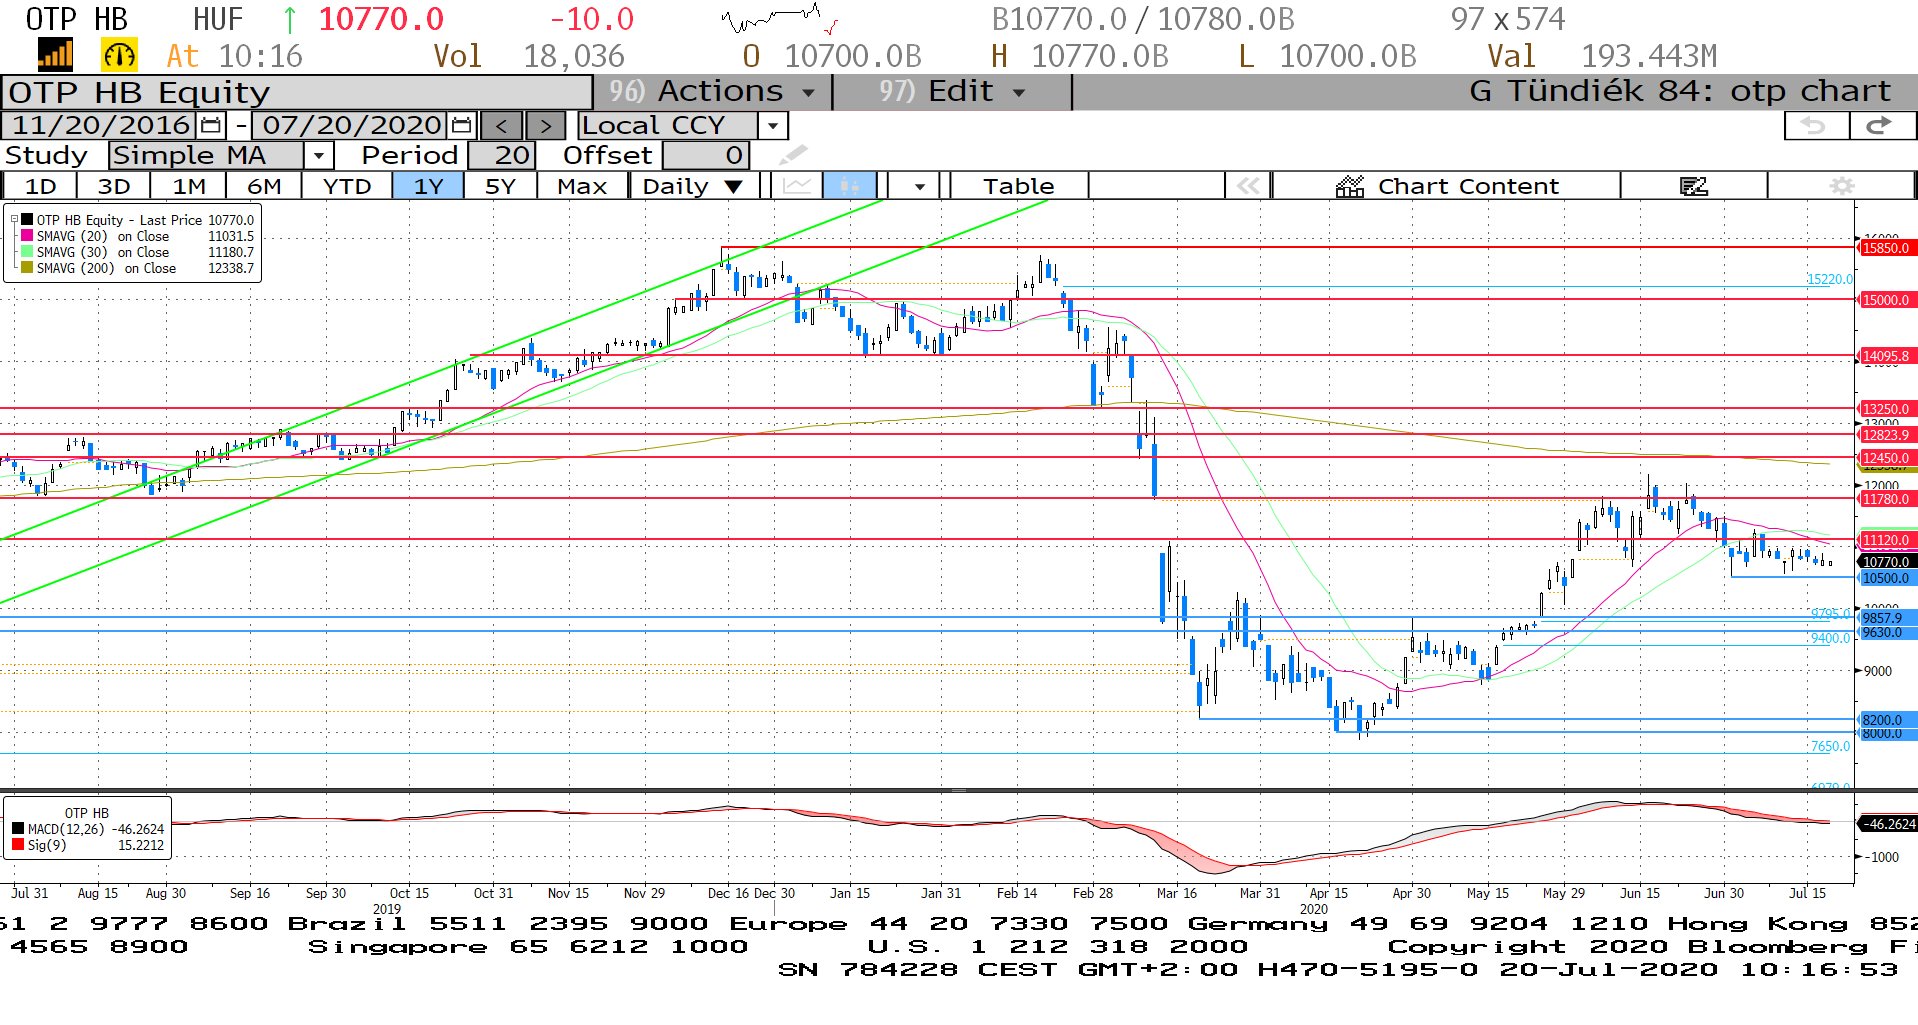Click the G Tündiék 84: otp chart title
The image size is (1918, 1025).
pos(1680,91)
